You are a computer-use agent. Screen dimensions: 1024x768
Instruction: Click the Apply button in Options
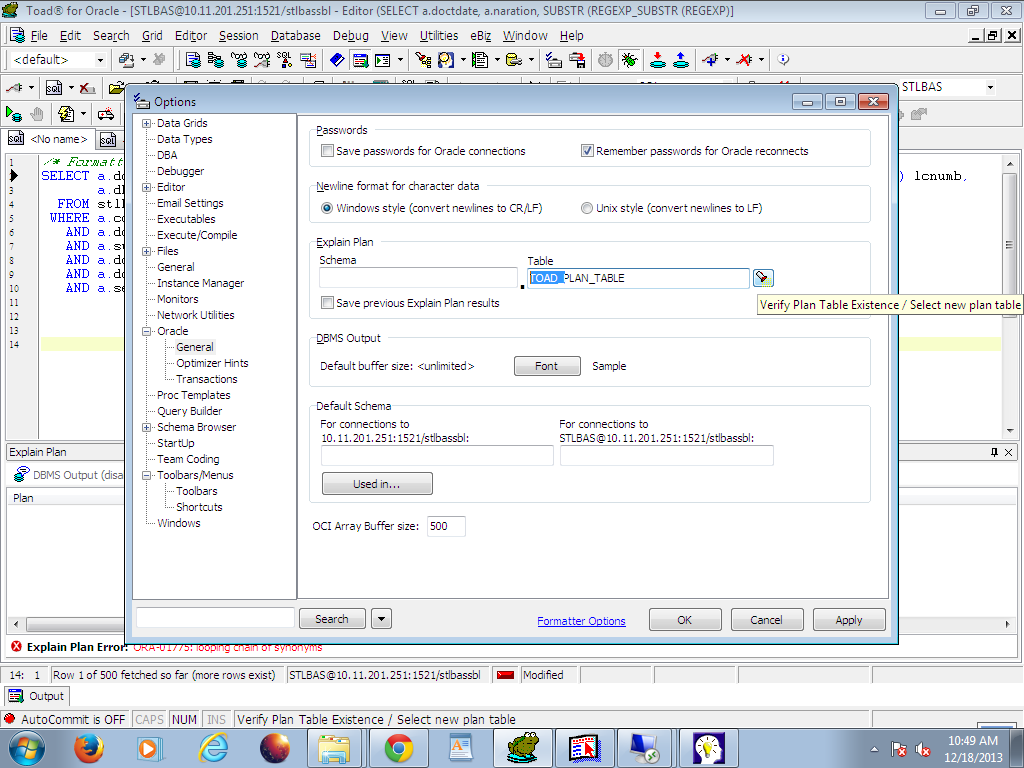point(849,620)
